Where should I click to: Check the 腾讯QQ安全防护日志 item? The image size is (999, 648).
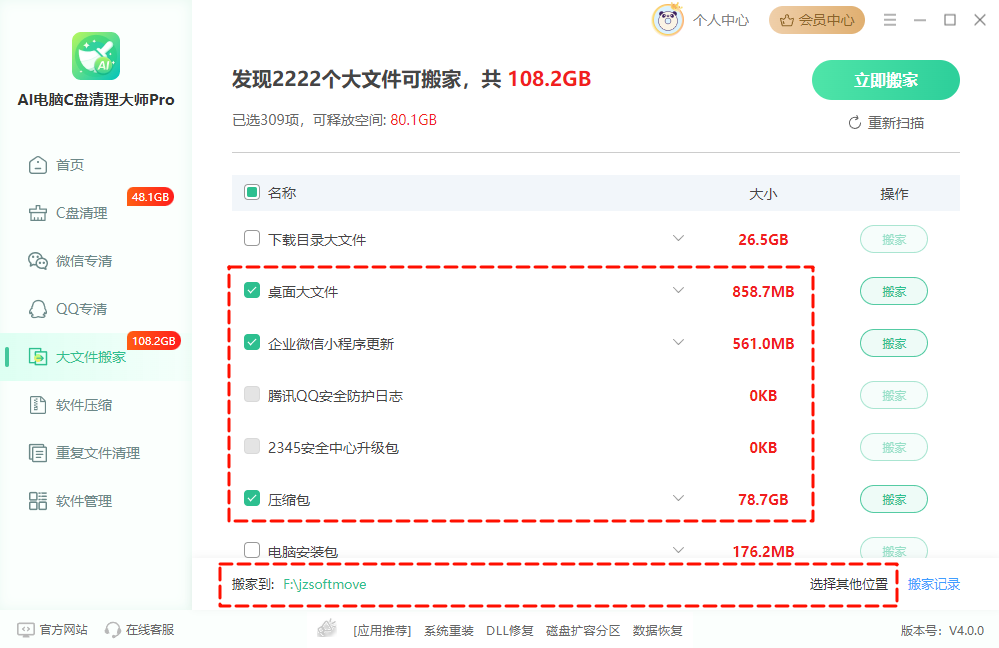click(x=251, y=395)
